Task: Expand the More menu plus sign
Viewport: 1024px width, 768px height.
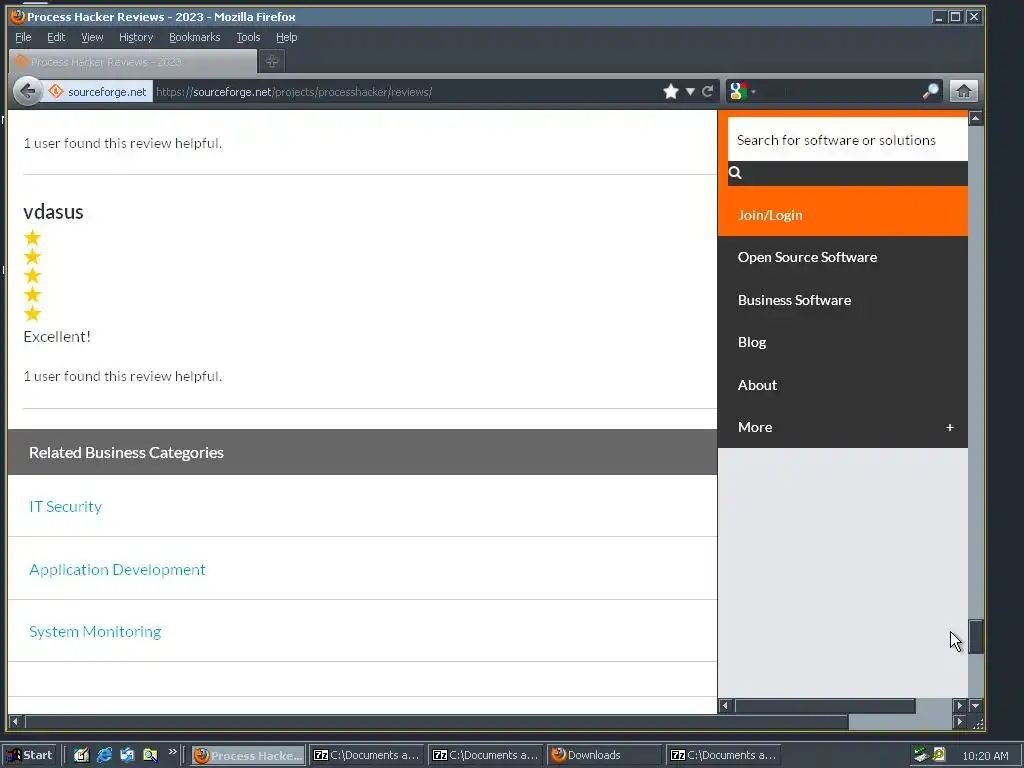Action: point(950,427)
